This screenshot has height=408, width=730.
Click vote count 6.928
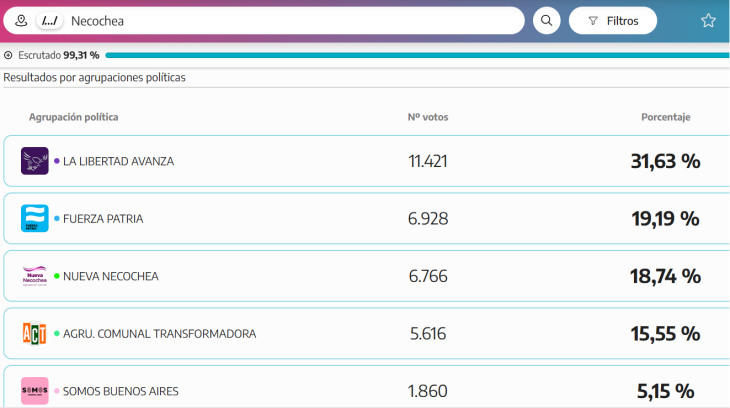pos(428,218)
